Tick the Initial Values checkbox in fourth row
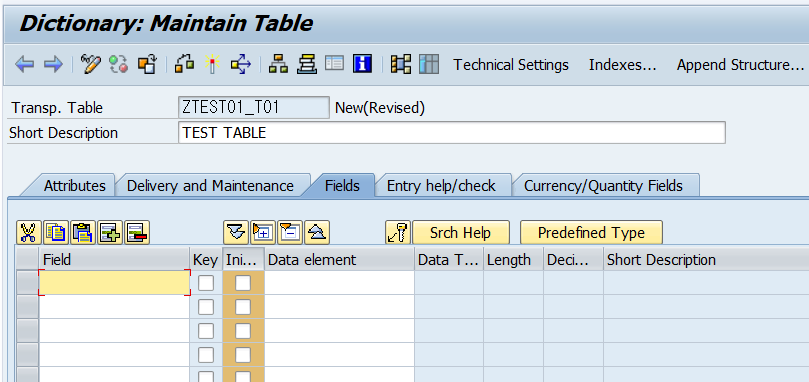 [243, 355]
